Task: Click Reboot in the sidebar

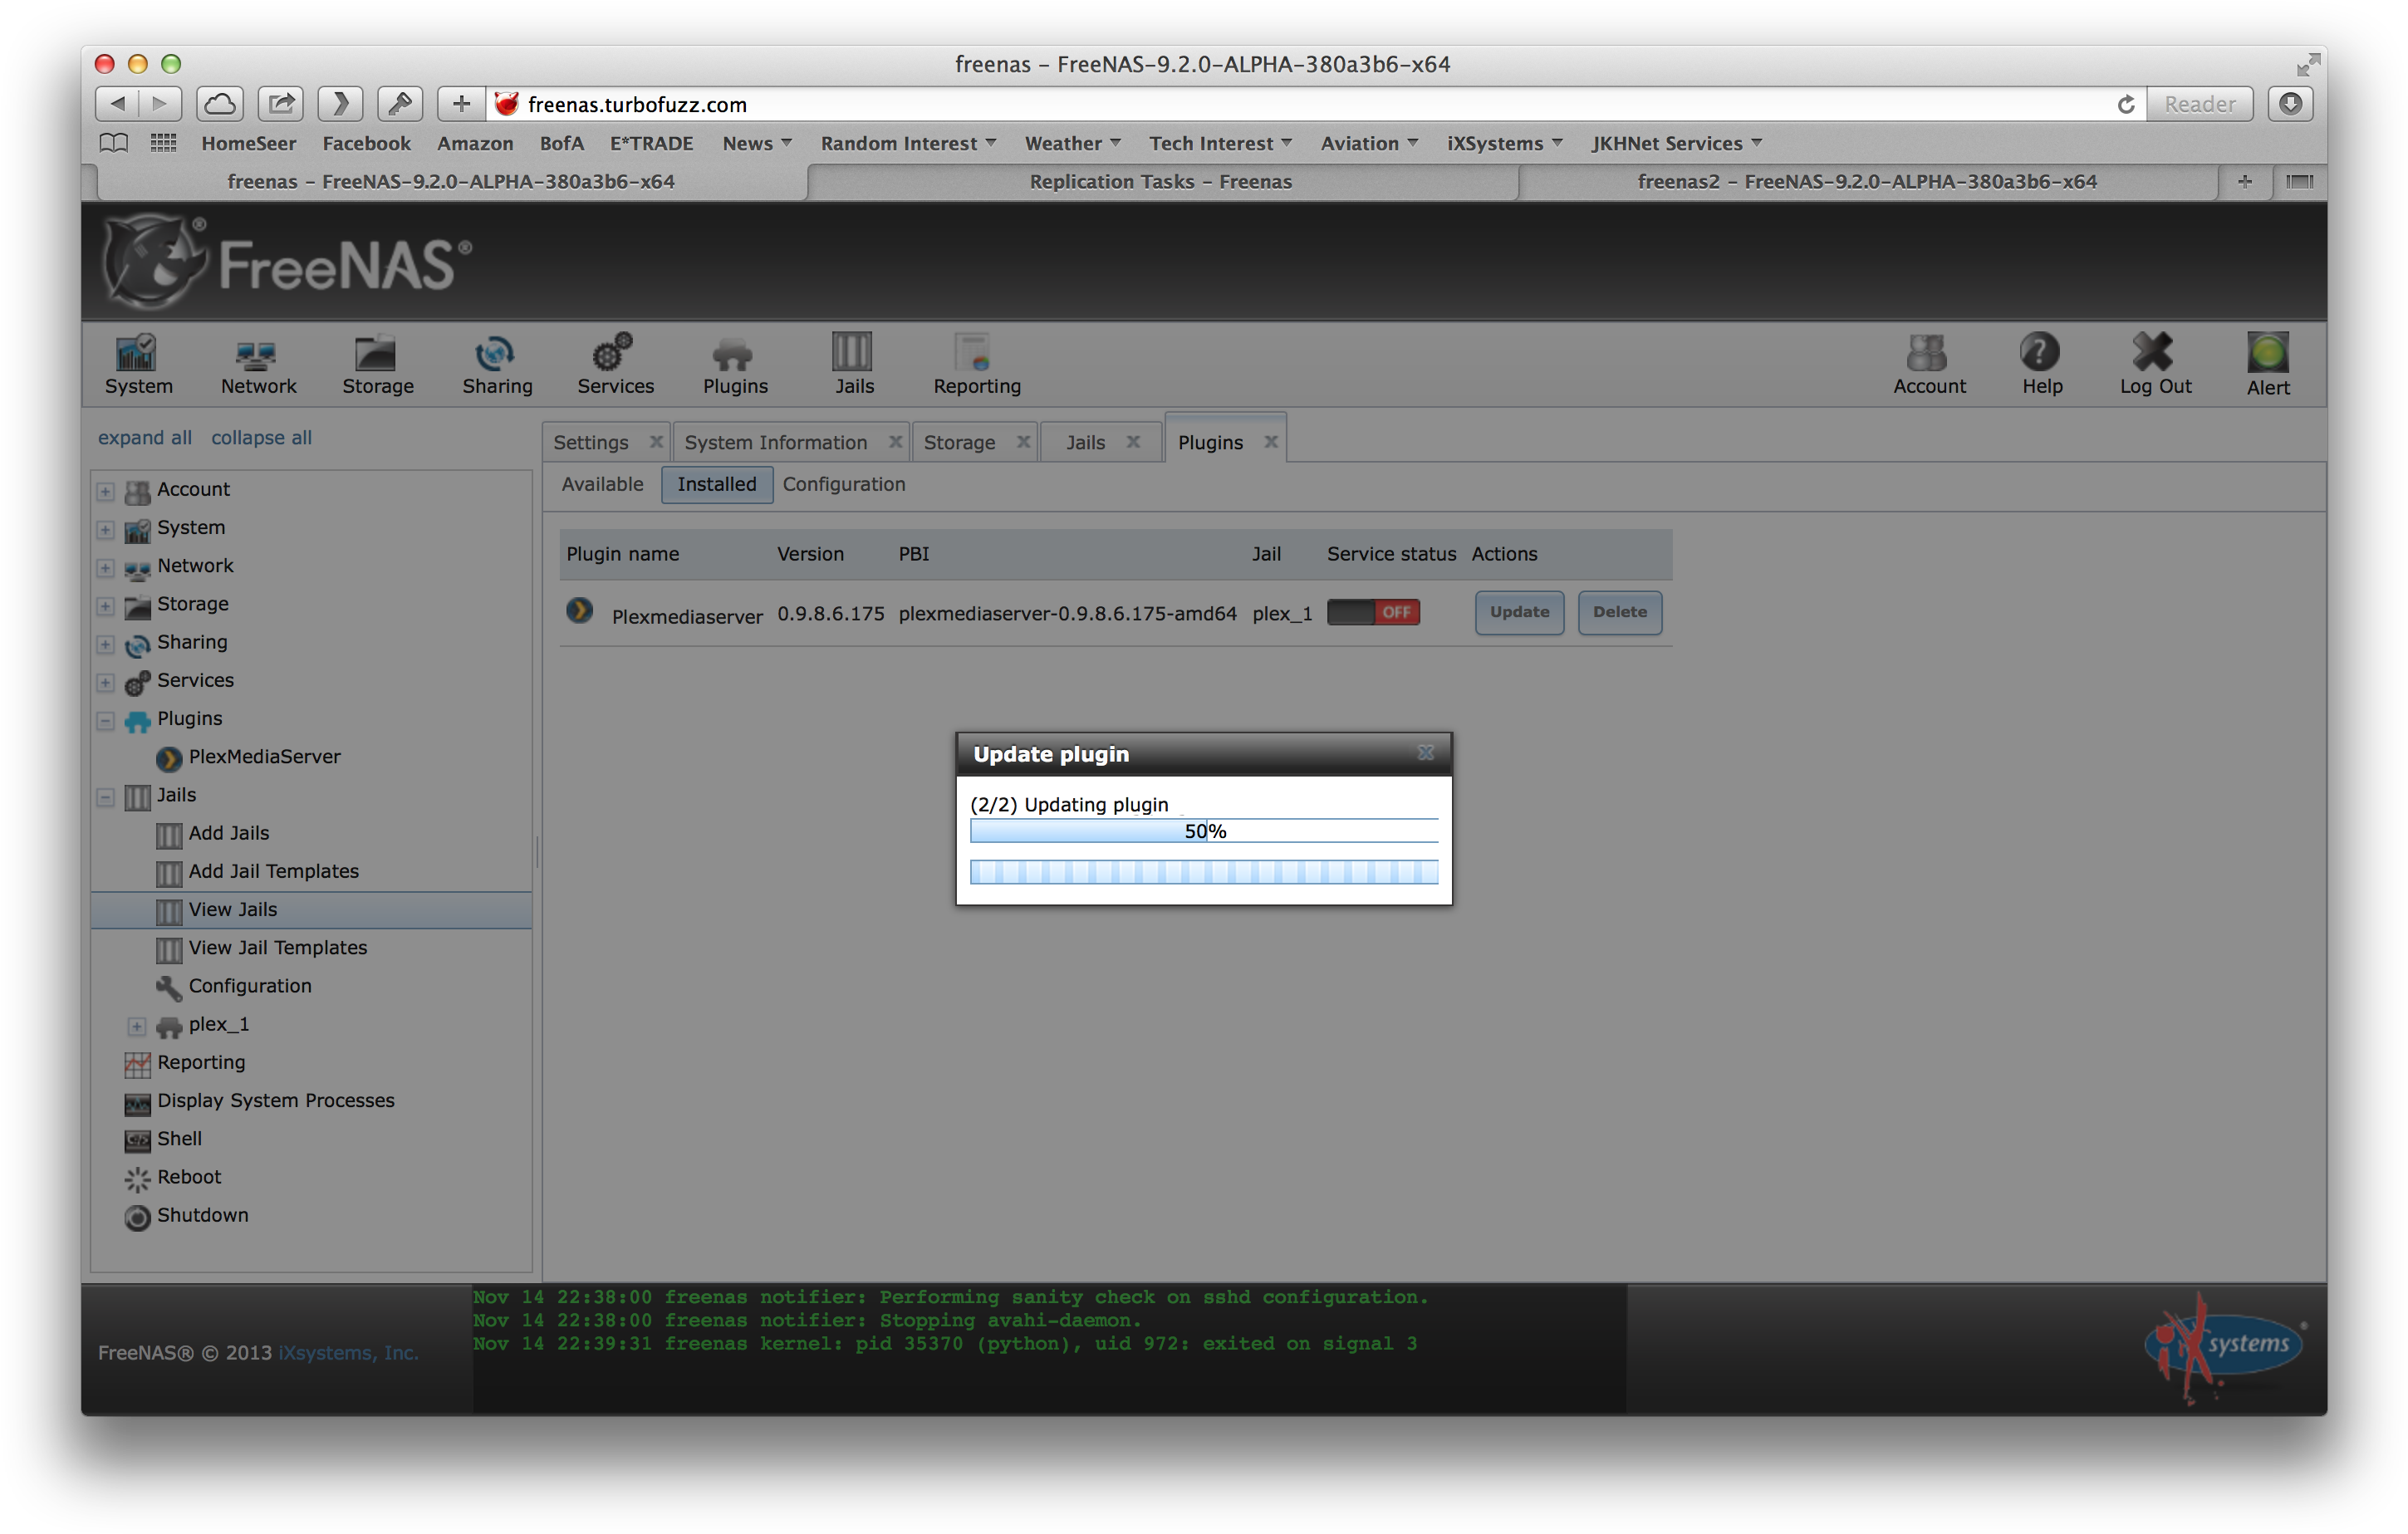Action: [x=188, y=1177]
